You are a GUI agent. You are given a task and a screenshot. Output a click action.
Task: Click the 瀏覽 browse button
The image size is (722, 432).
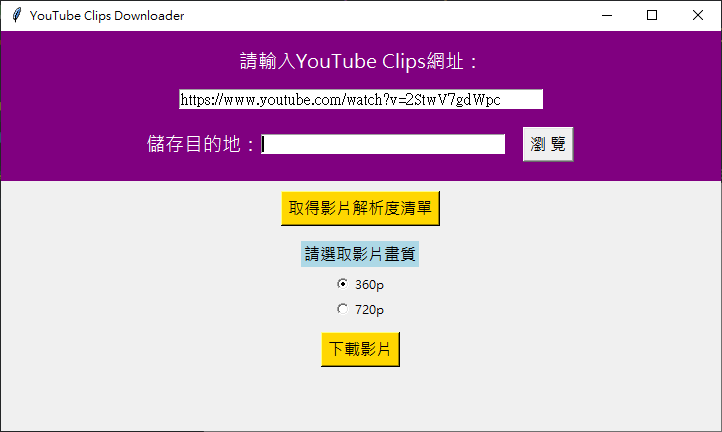pyautogui.click(x=548, y=144)
